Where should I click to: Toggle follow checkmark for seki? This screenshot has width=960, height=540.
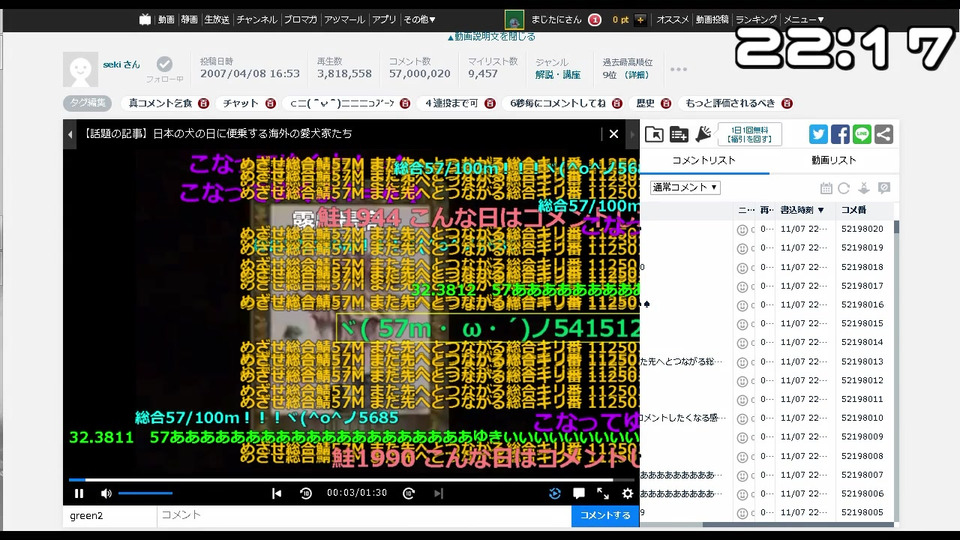tap(164, 64)
